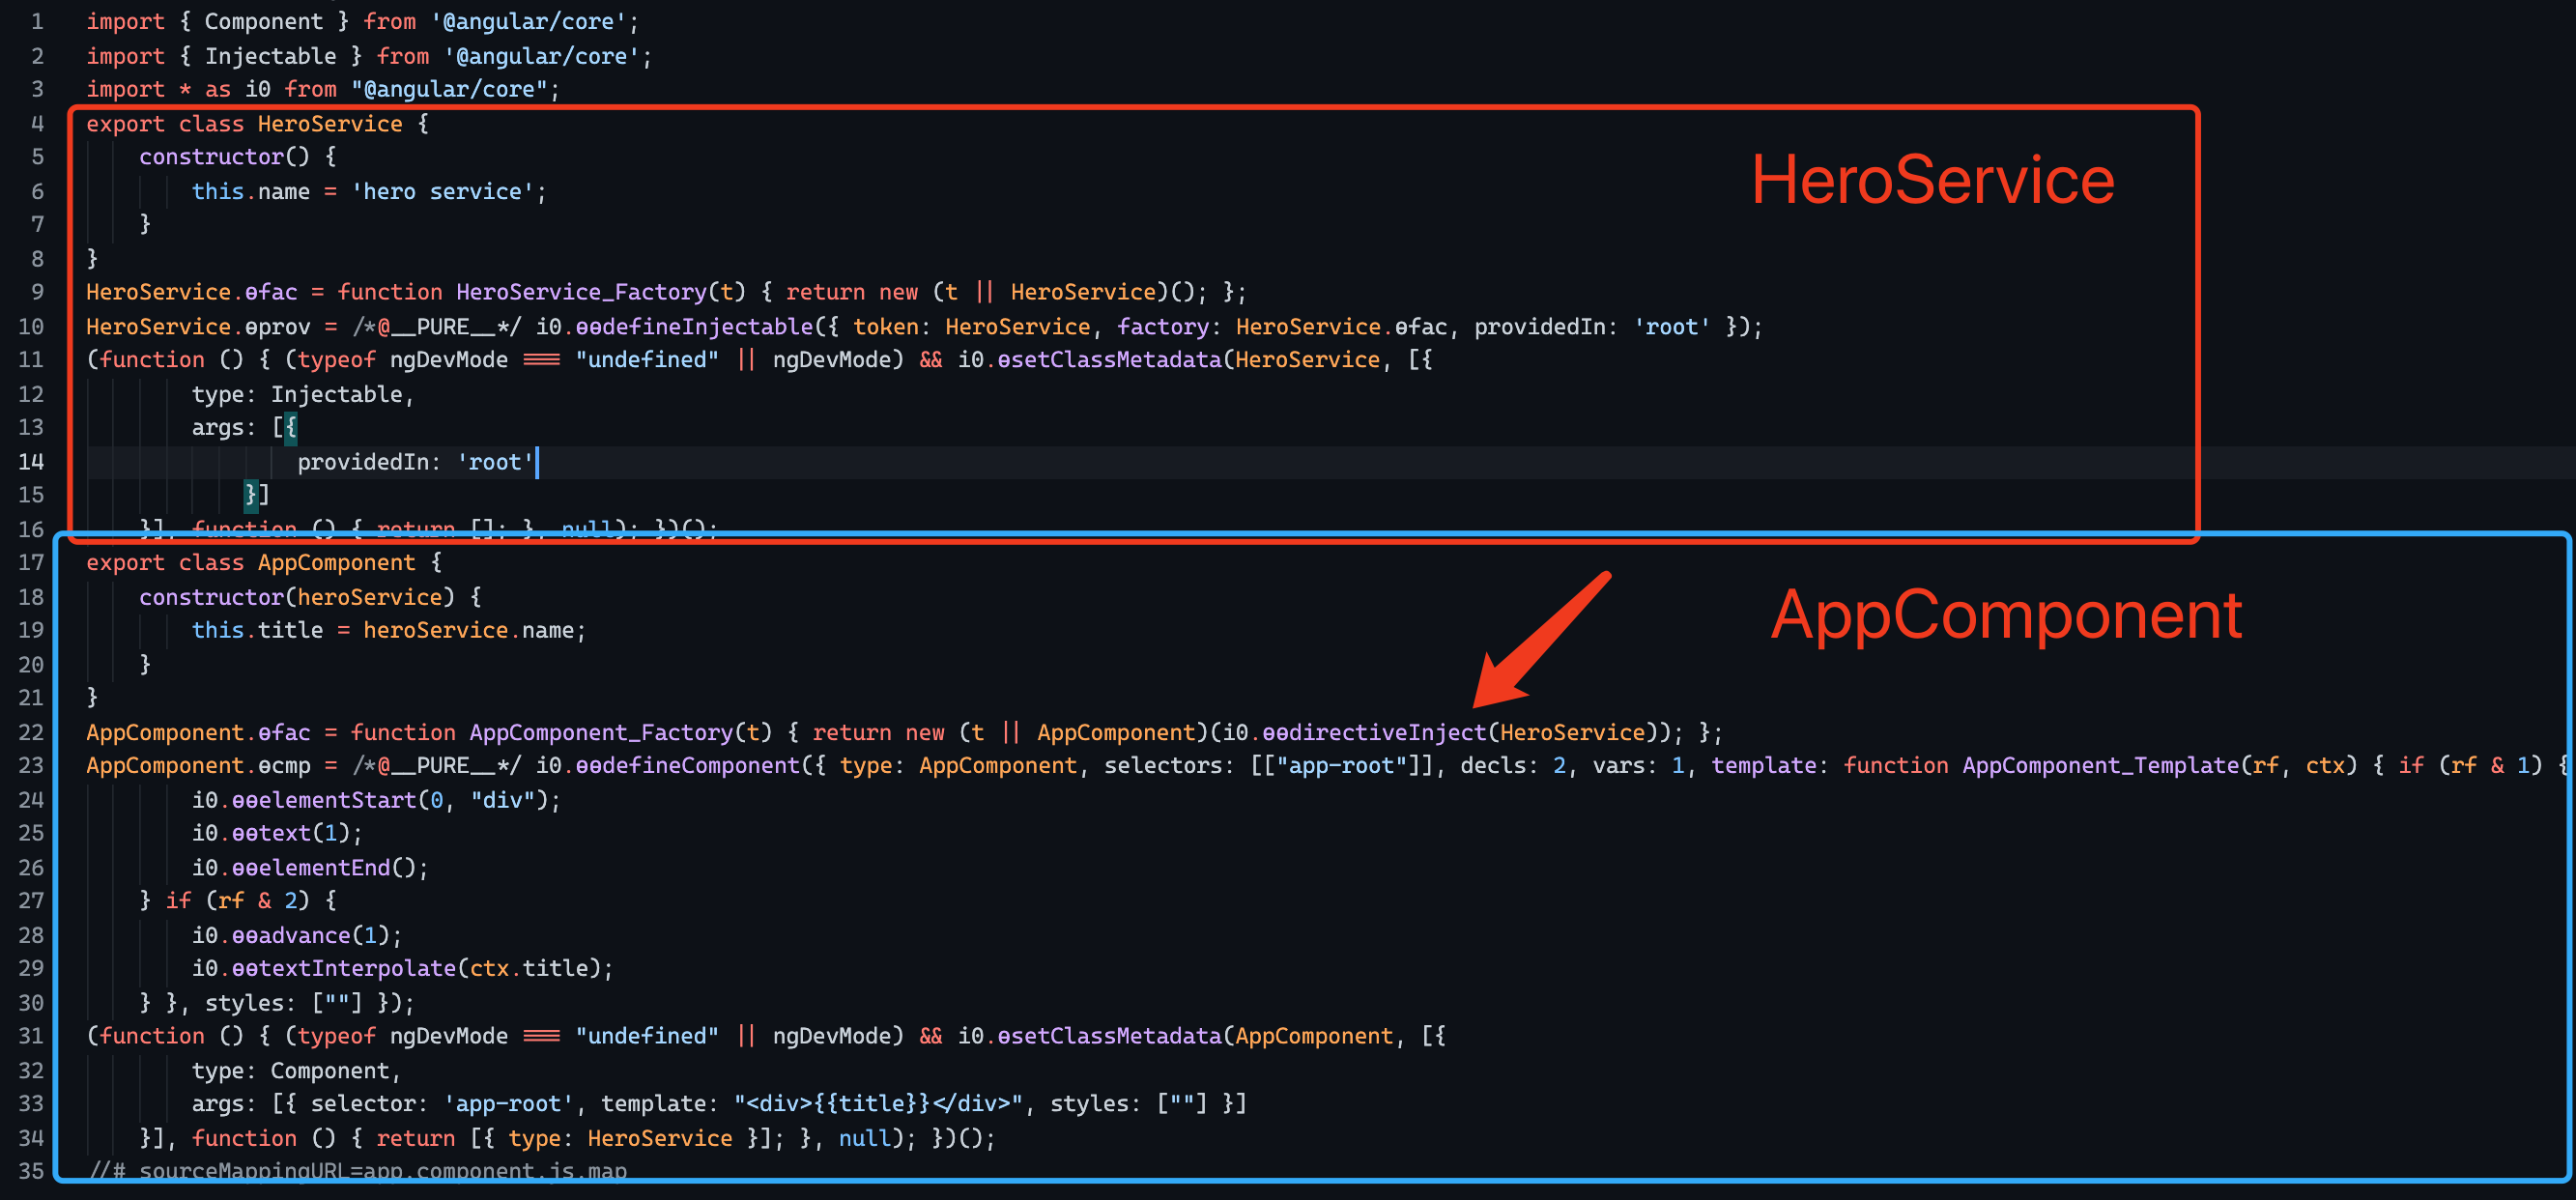Click the 'factory' key on line 10
2576x1200 pixels.
(1163, 326)
